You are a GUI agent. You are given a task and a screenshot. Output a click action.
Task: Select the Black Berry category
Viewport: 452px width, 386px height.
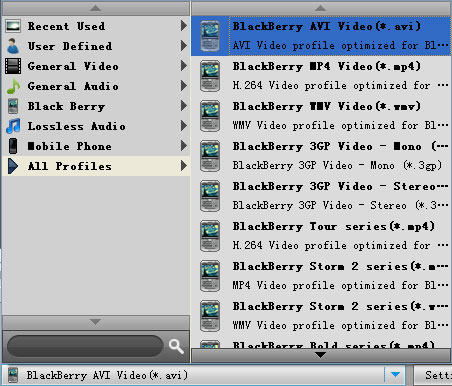pyautogui.click(x=96, y=106)
